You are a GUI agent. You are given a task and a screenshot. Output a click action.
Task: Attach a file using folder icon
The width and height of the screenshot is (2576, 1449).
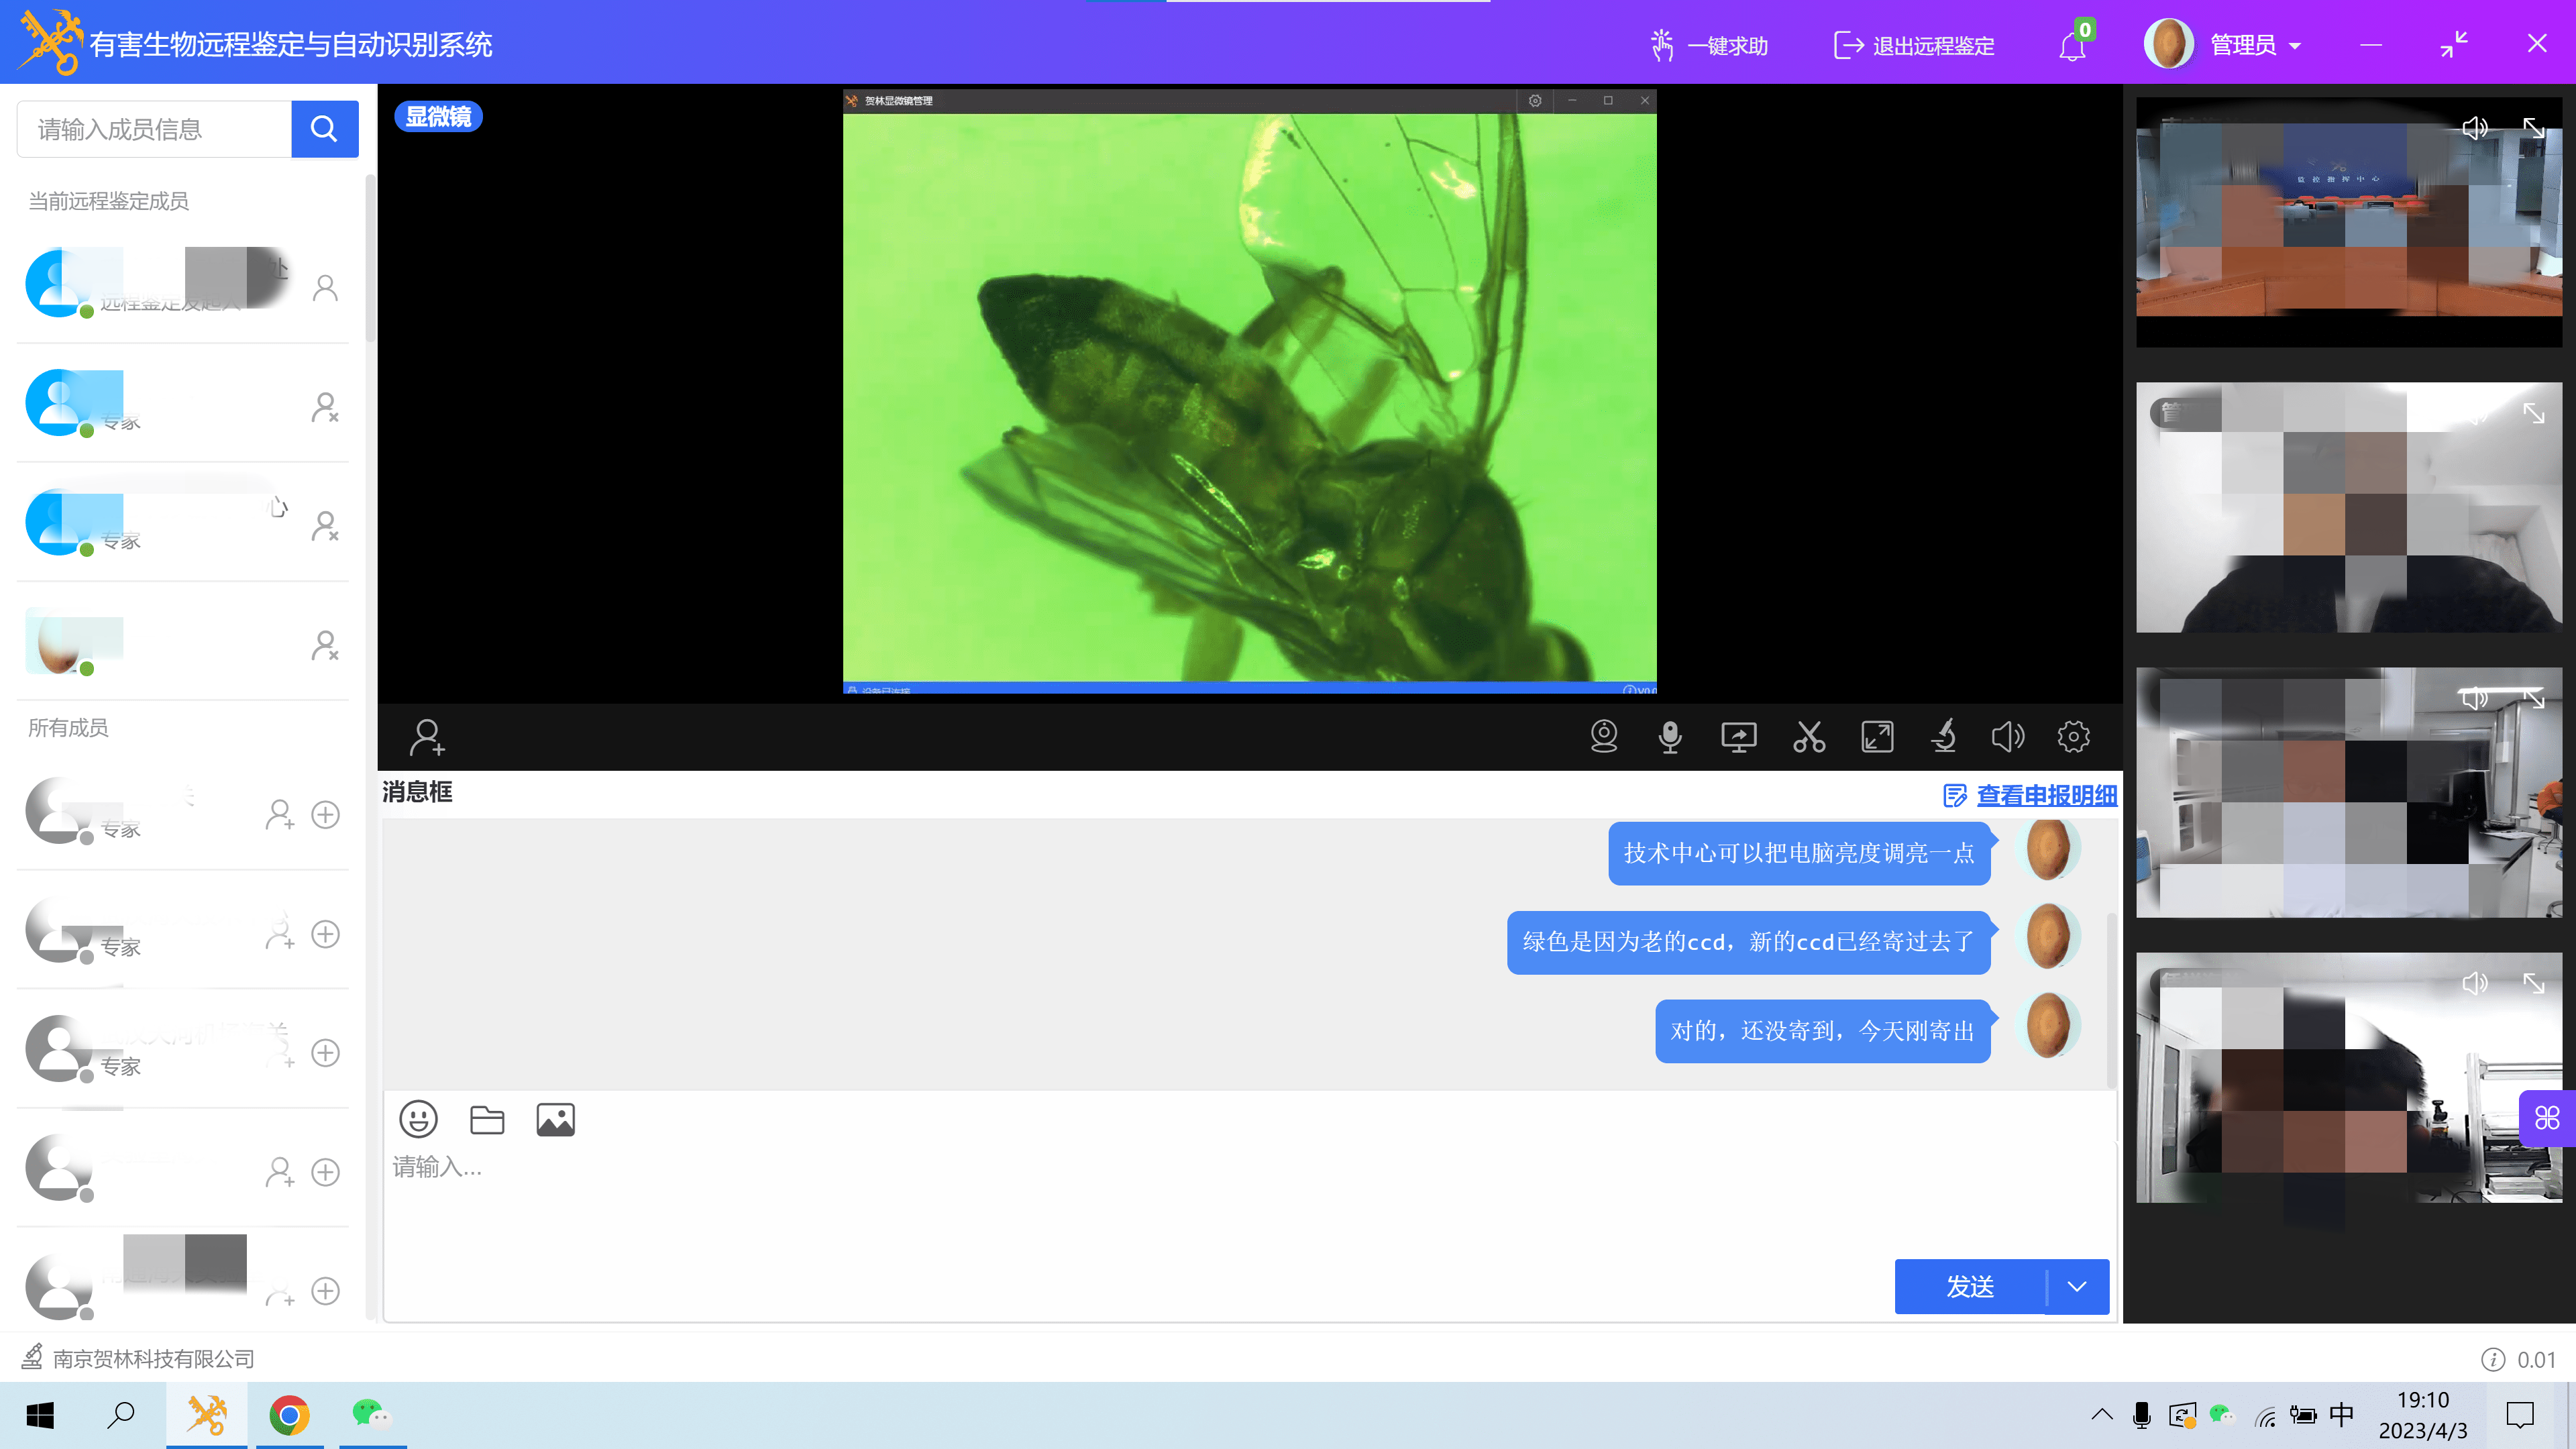coord(487,1119)
